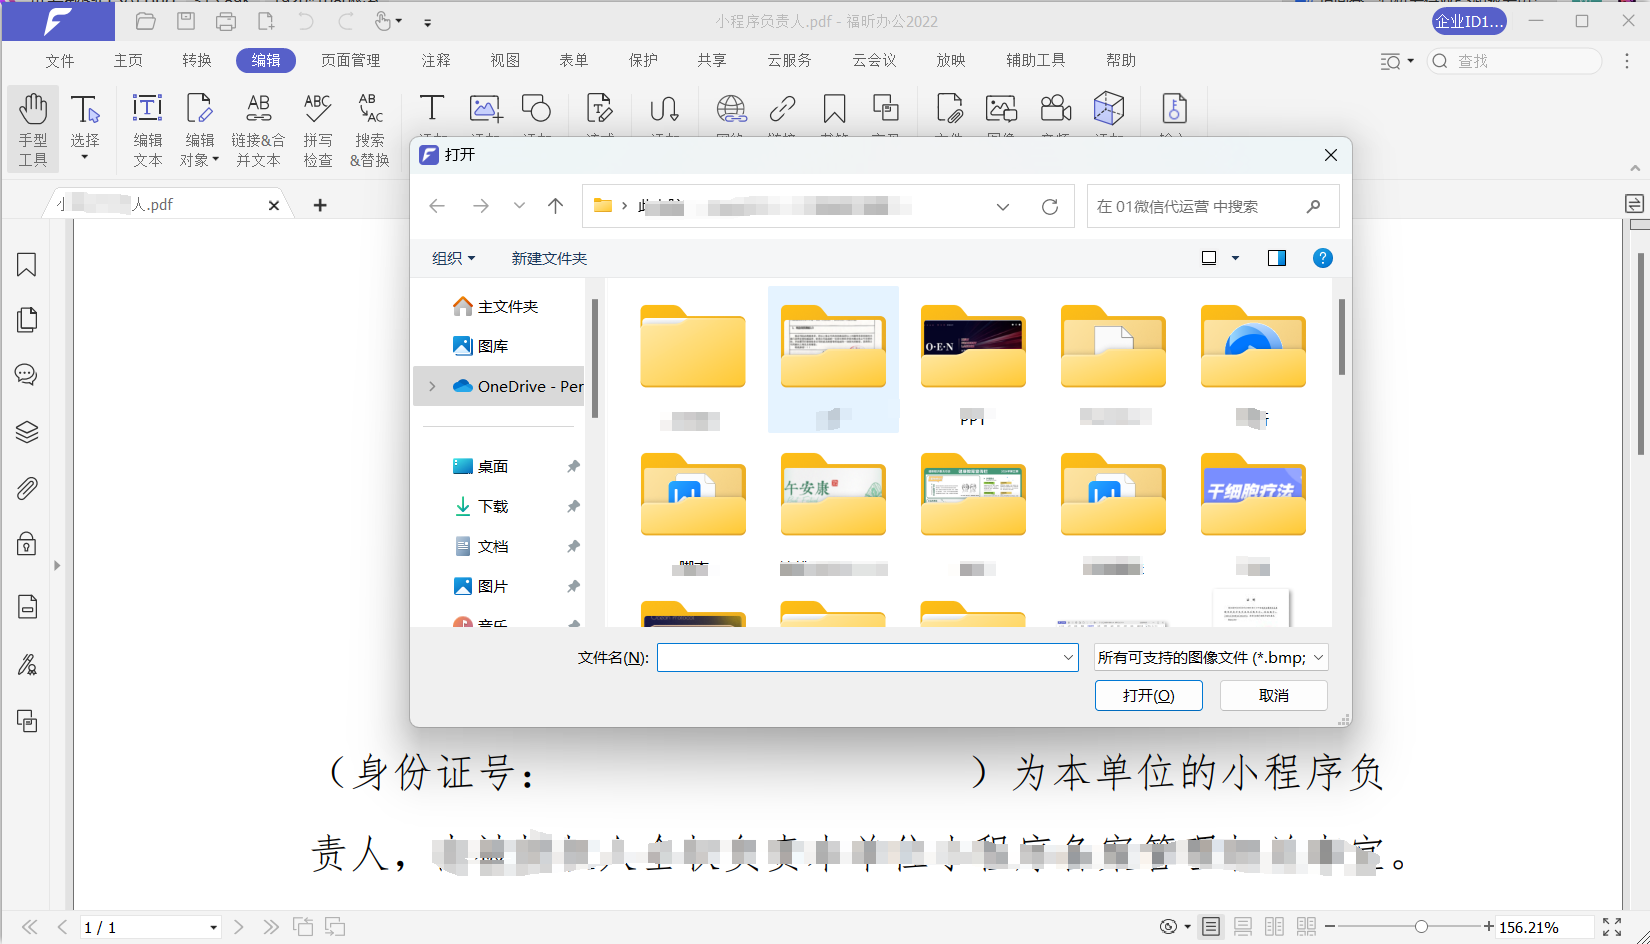Click the Add Text 'T' icon in ribbon
Image resolution: width=1650 pixels, height=944 pixels.
(432, 110)
